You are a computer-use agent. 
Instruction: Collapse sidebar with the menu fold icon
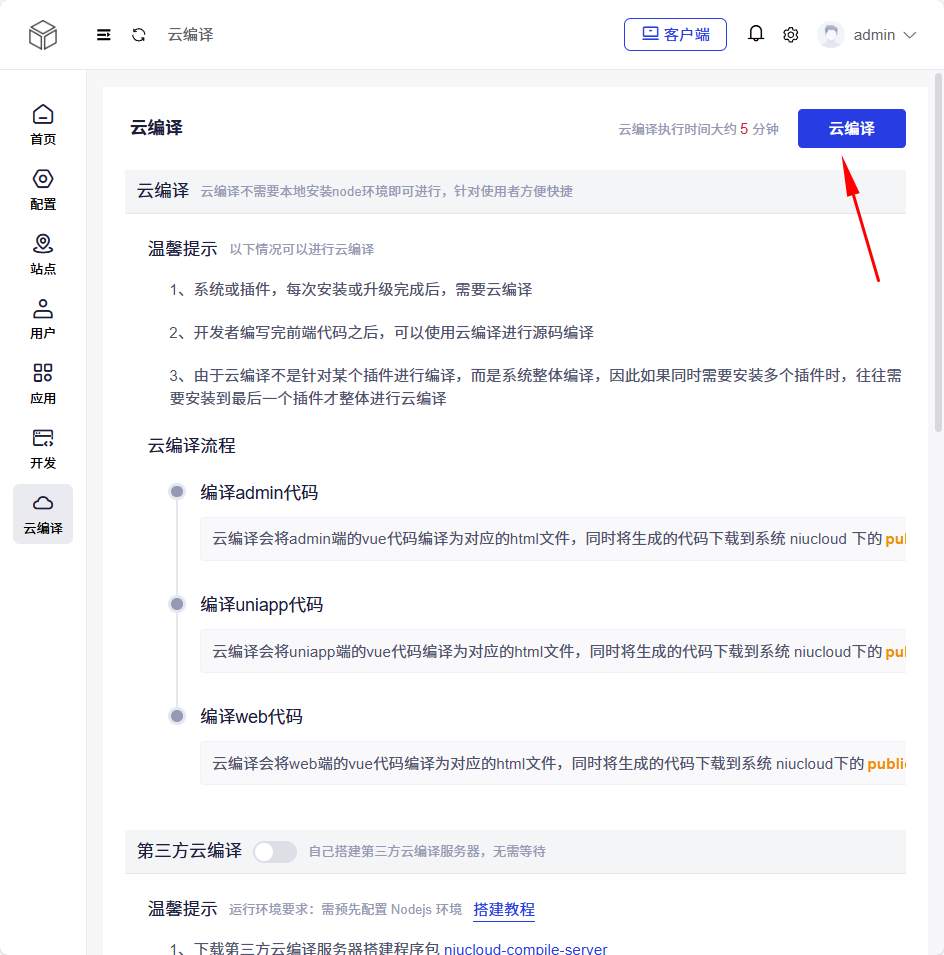point(104,35)
